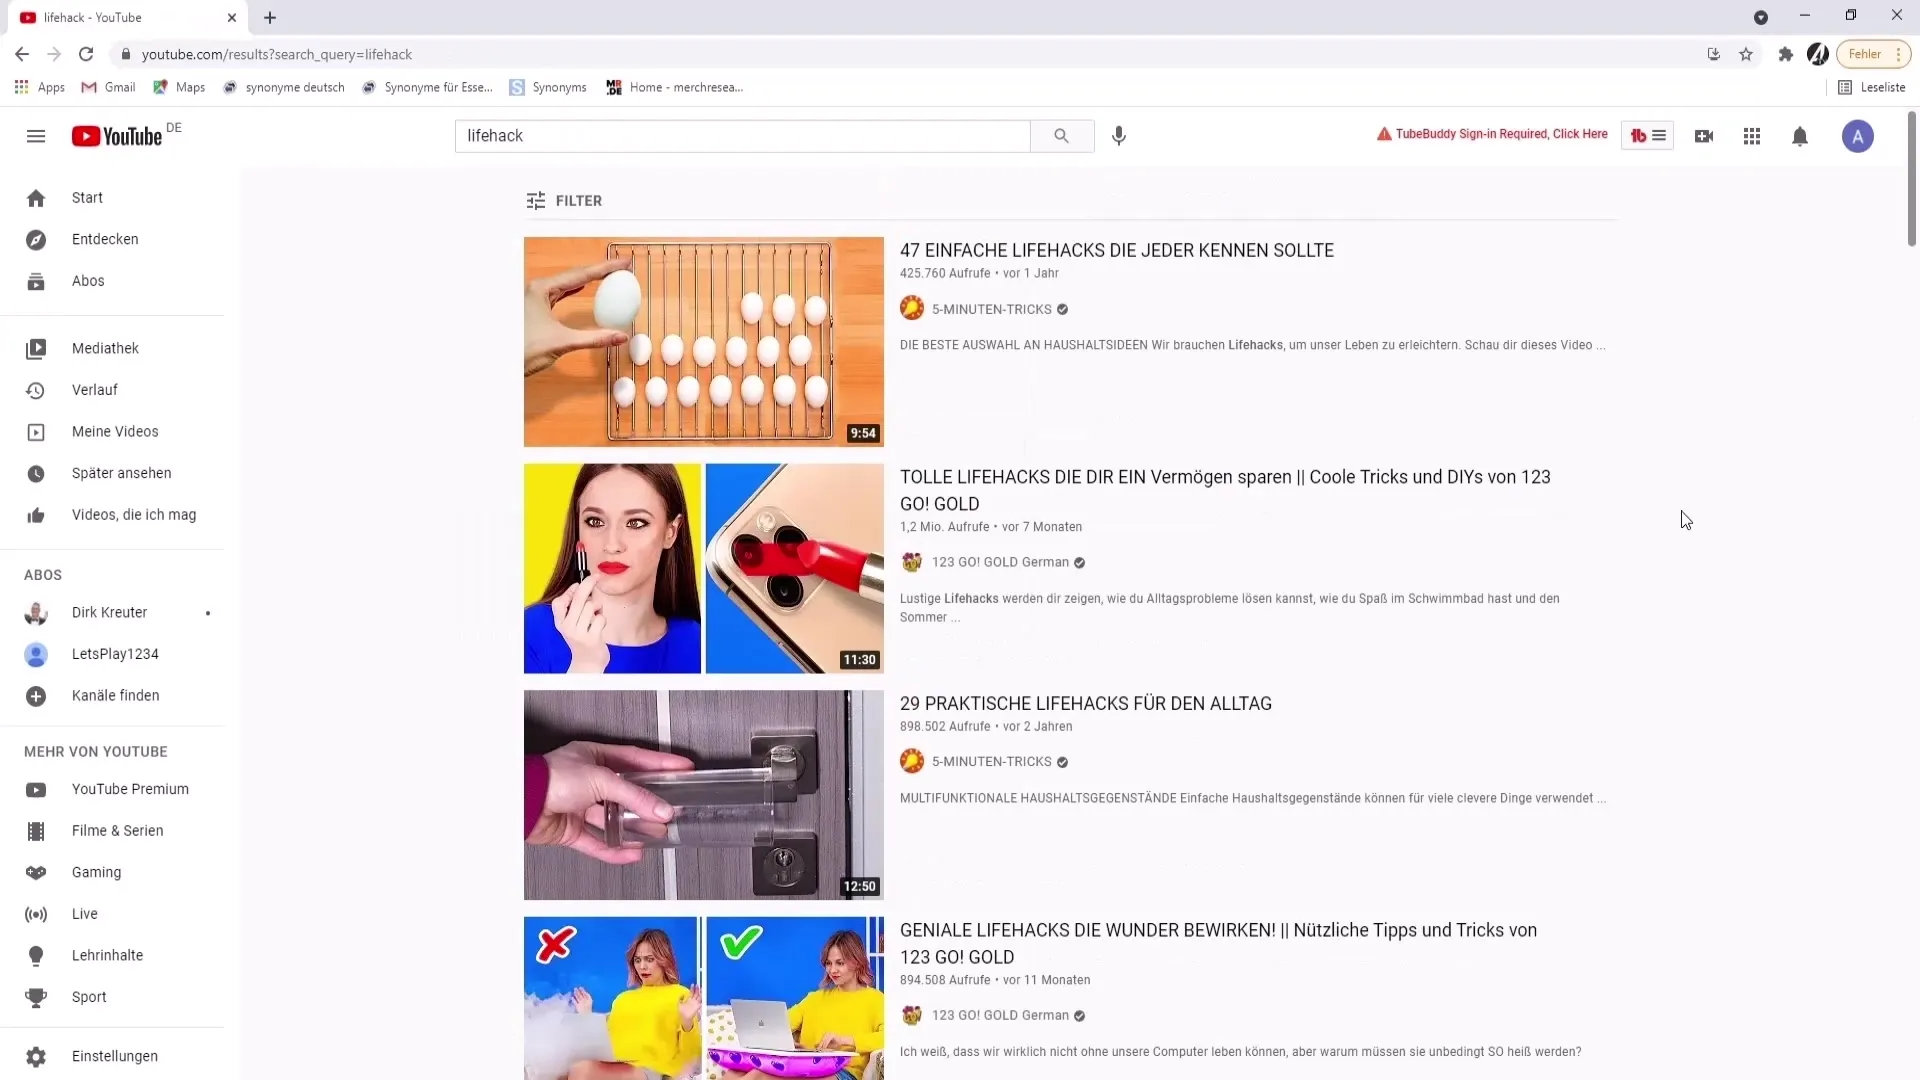Viewport: 1920px width, 1080px height.
Task: Click Kanäle finden plus icon
Action: point(36,696)
